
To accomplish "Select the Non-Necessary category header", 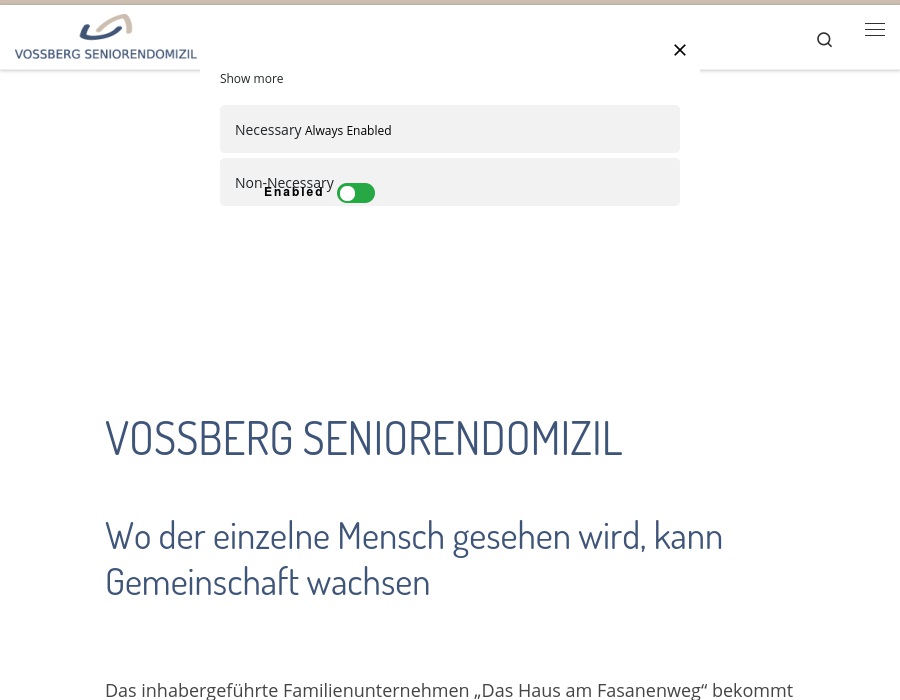I will pyautogui.click(x=284, y=182).
